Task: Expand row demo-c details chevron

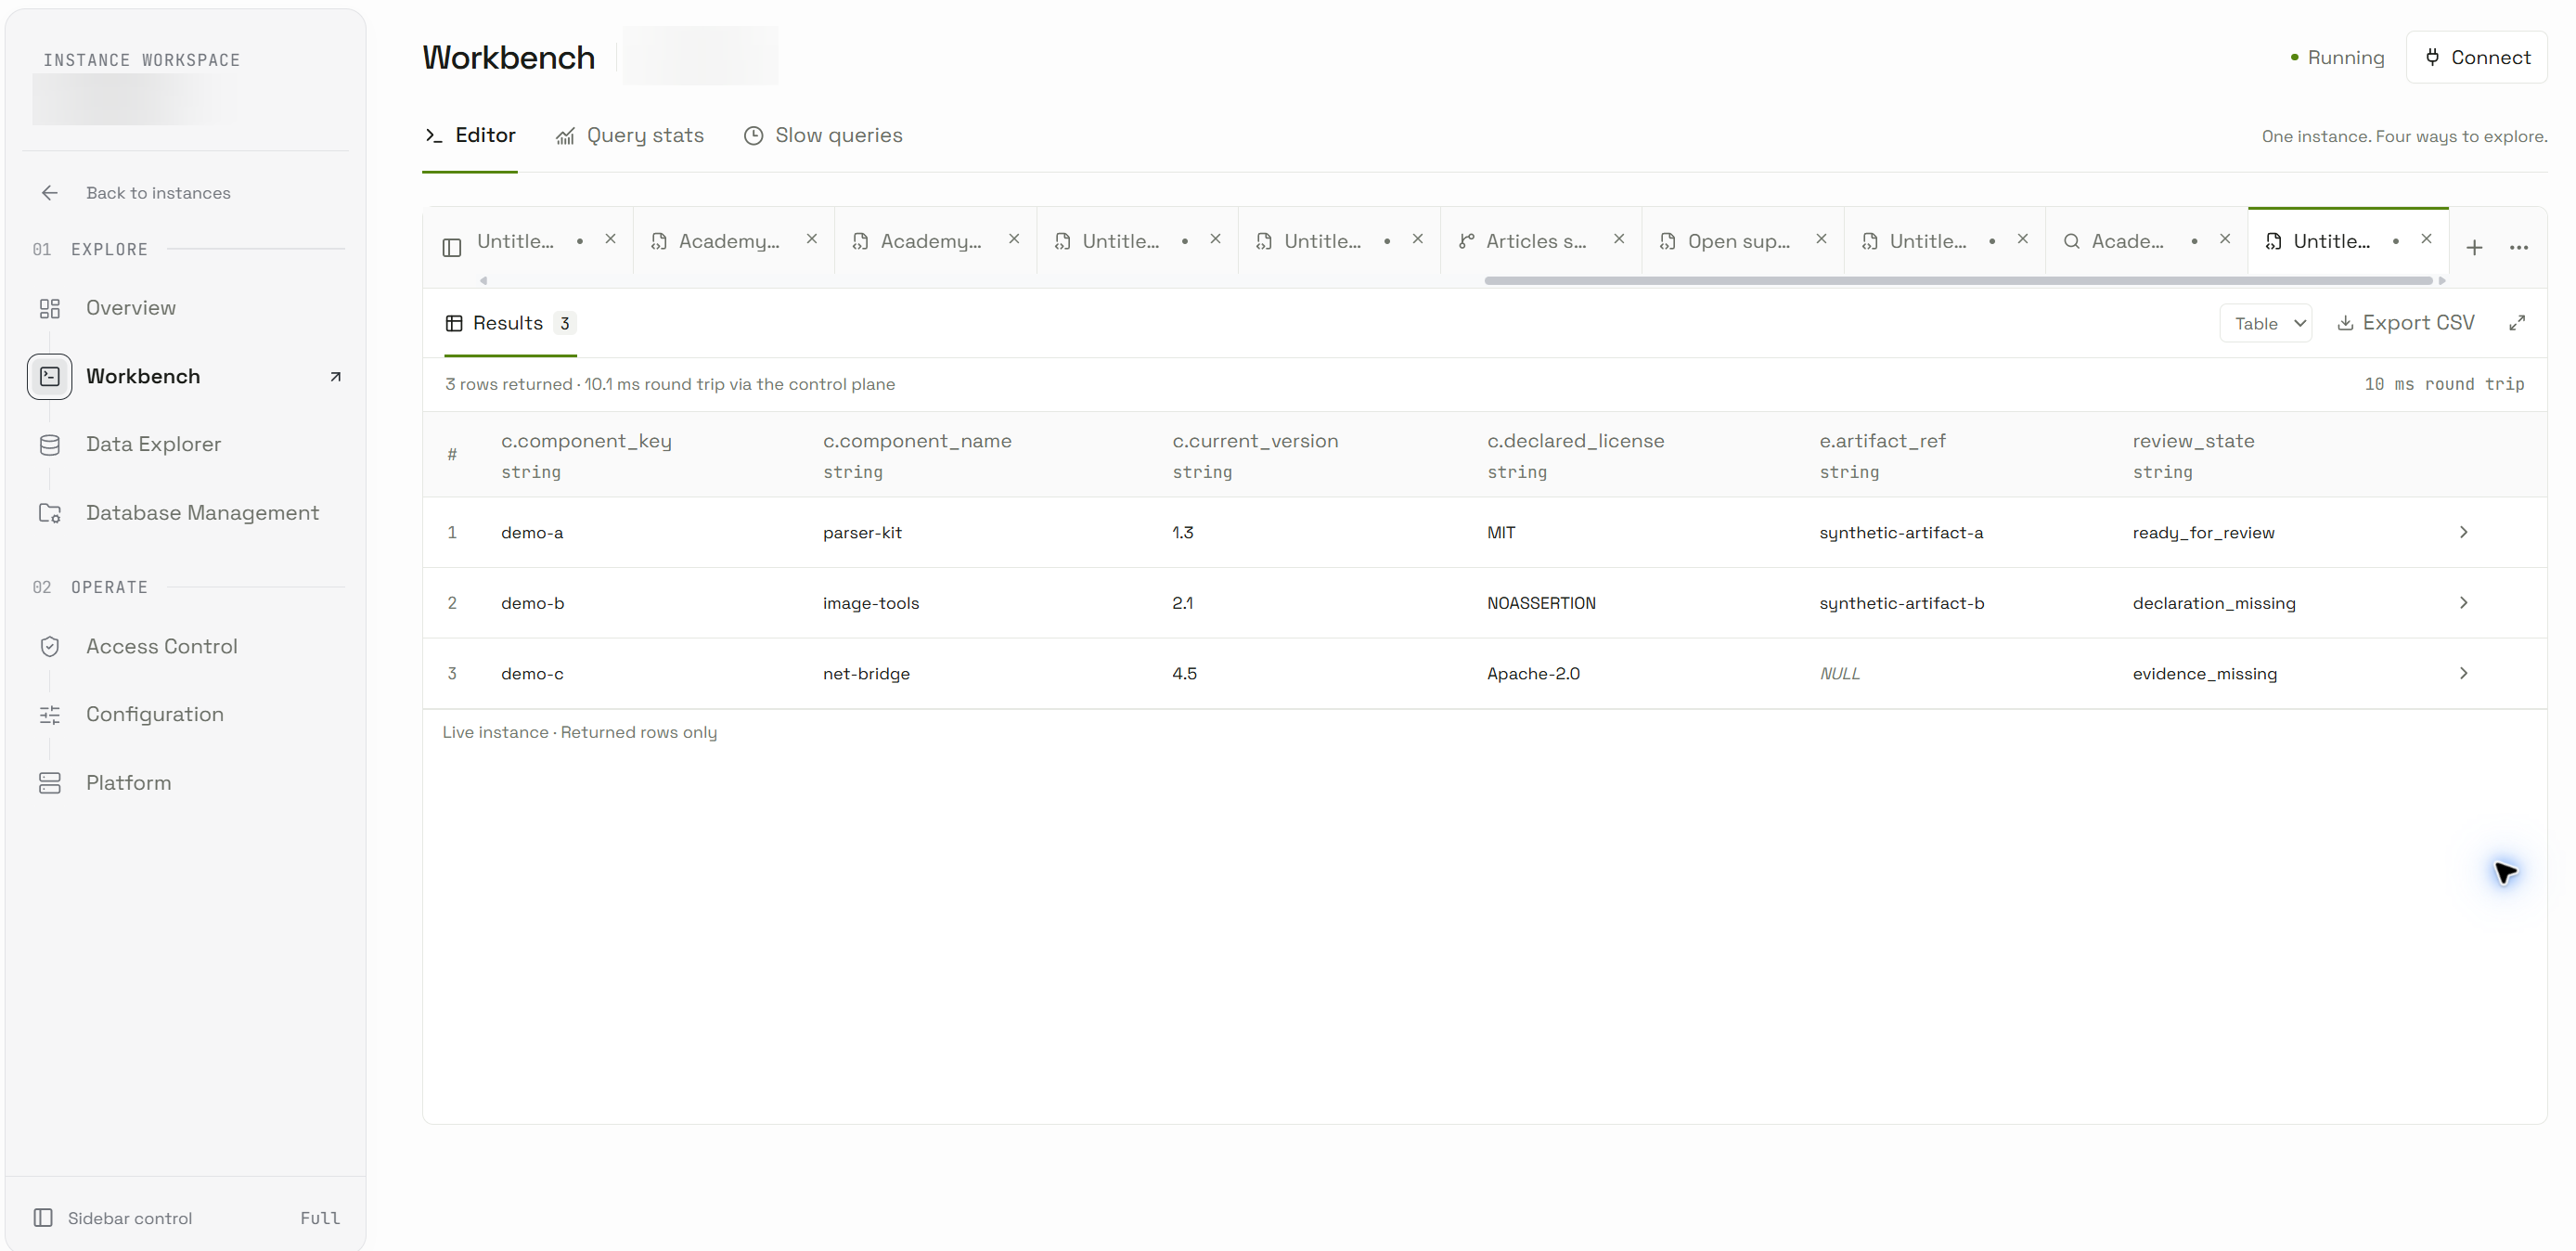Action: pos(2463,674)
